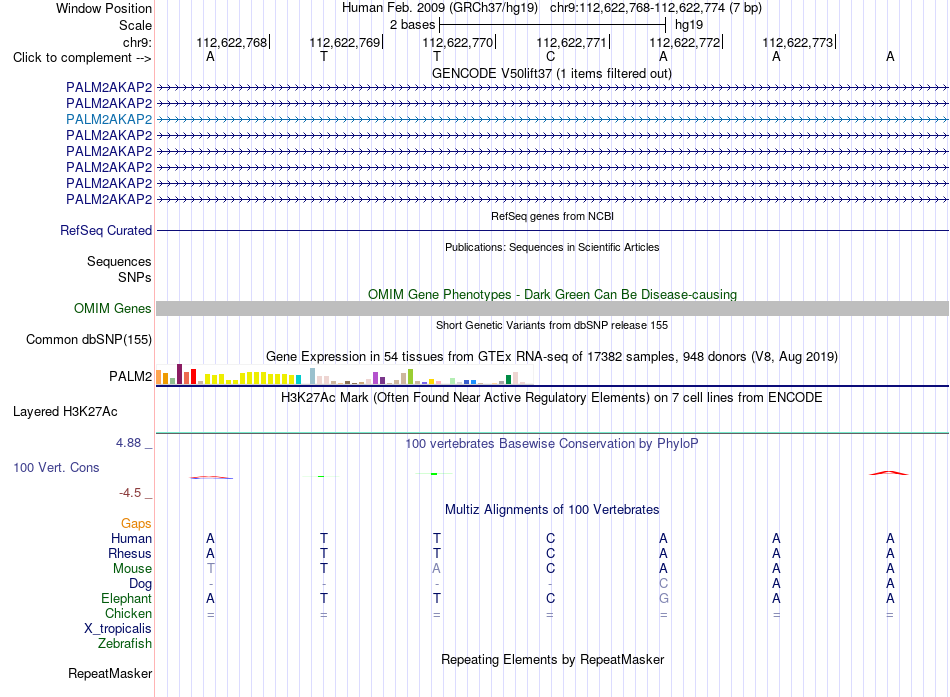Click the gray C in the Dog row

(x=663, y=584)
